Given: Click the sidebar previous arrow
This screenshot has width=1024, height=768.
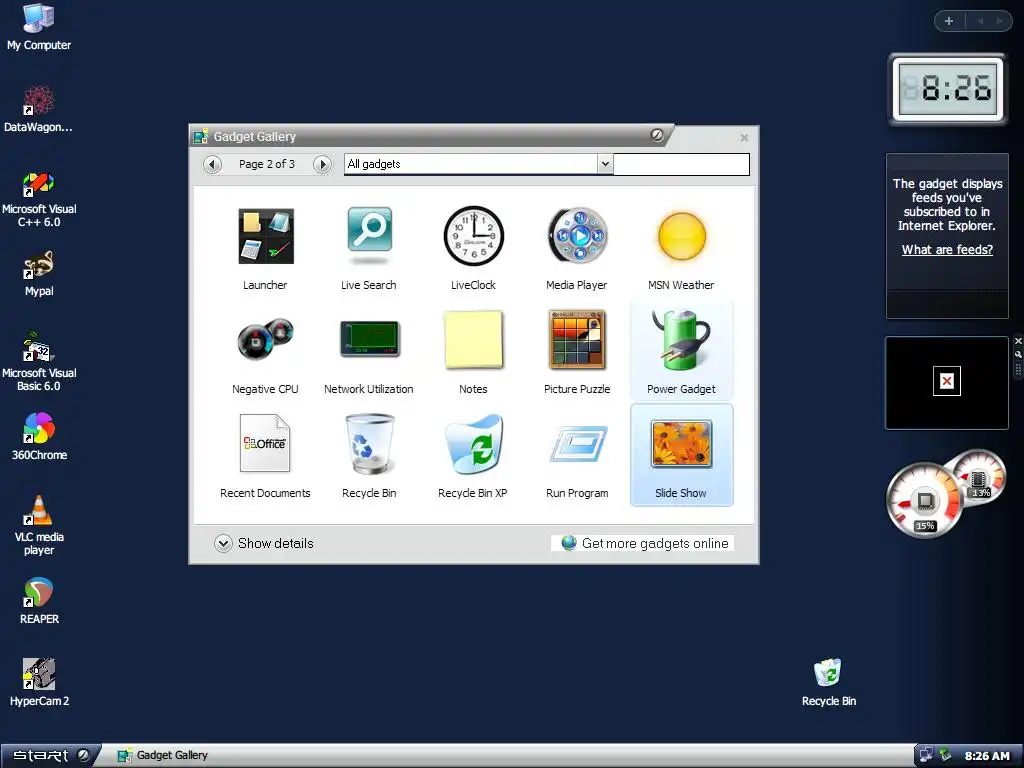Looking at the screenshot, I should [980, 21].
